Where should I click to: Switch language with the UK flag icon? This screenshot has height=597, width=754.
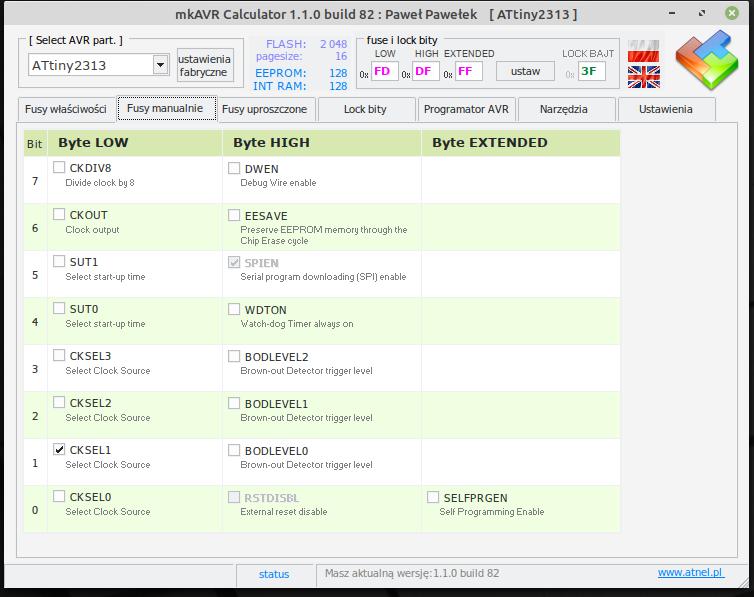[x=643, y=76]
